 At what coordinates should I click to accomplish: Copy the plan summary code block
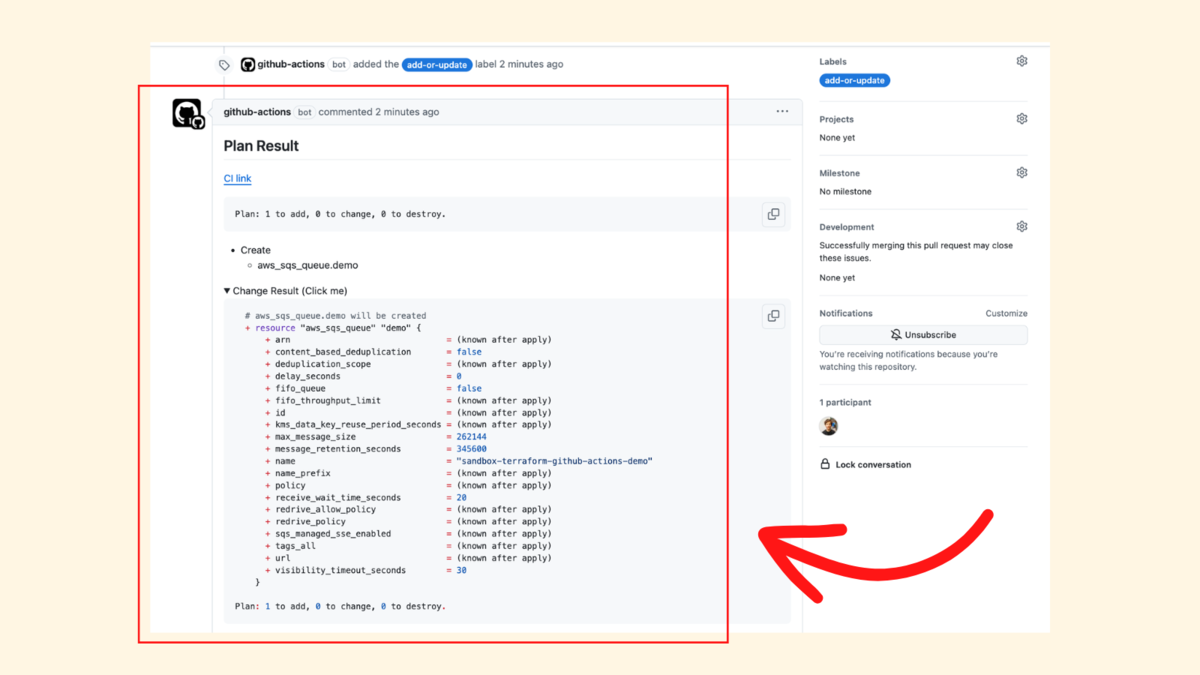(773, 214)
